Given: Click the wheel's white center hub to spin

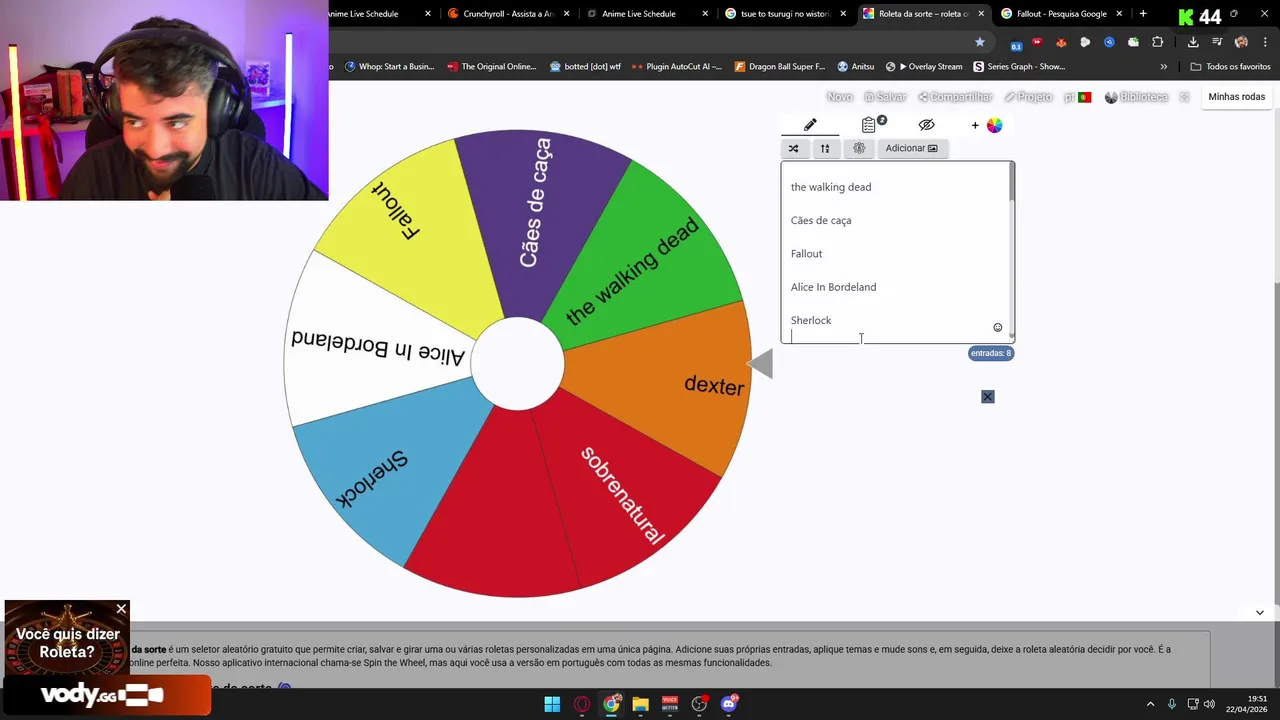Looking at the screenshot, I should click(x=517, y=364).
